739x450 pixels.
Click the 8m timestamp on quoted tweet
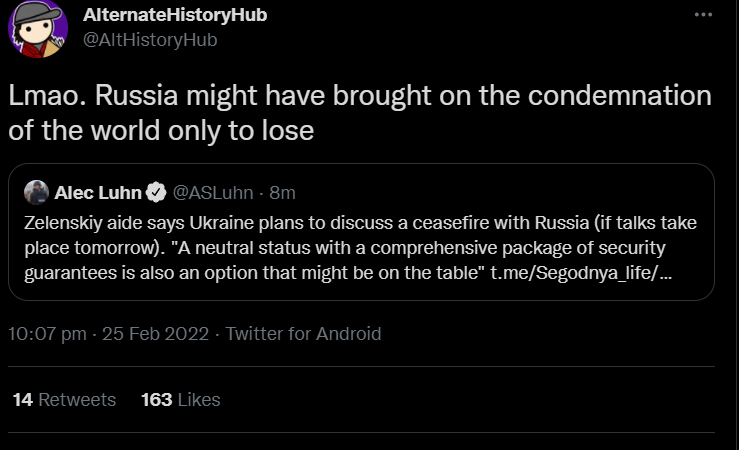[283, 191]
